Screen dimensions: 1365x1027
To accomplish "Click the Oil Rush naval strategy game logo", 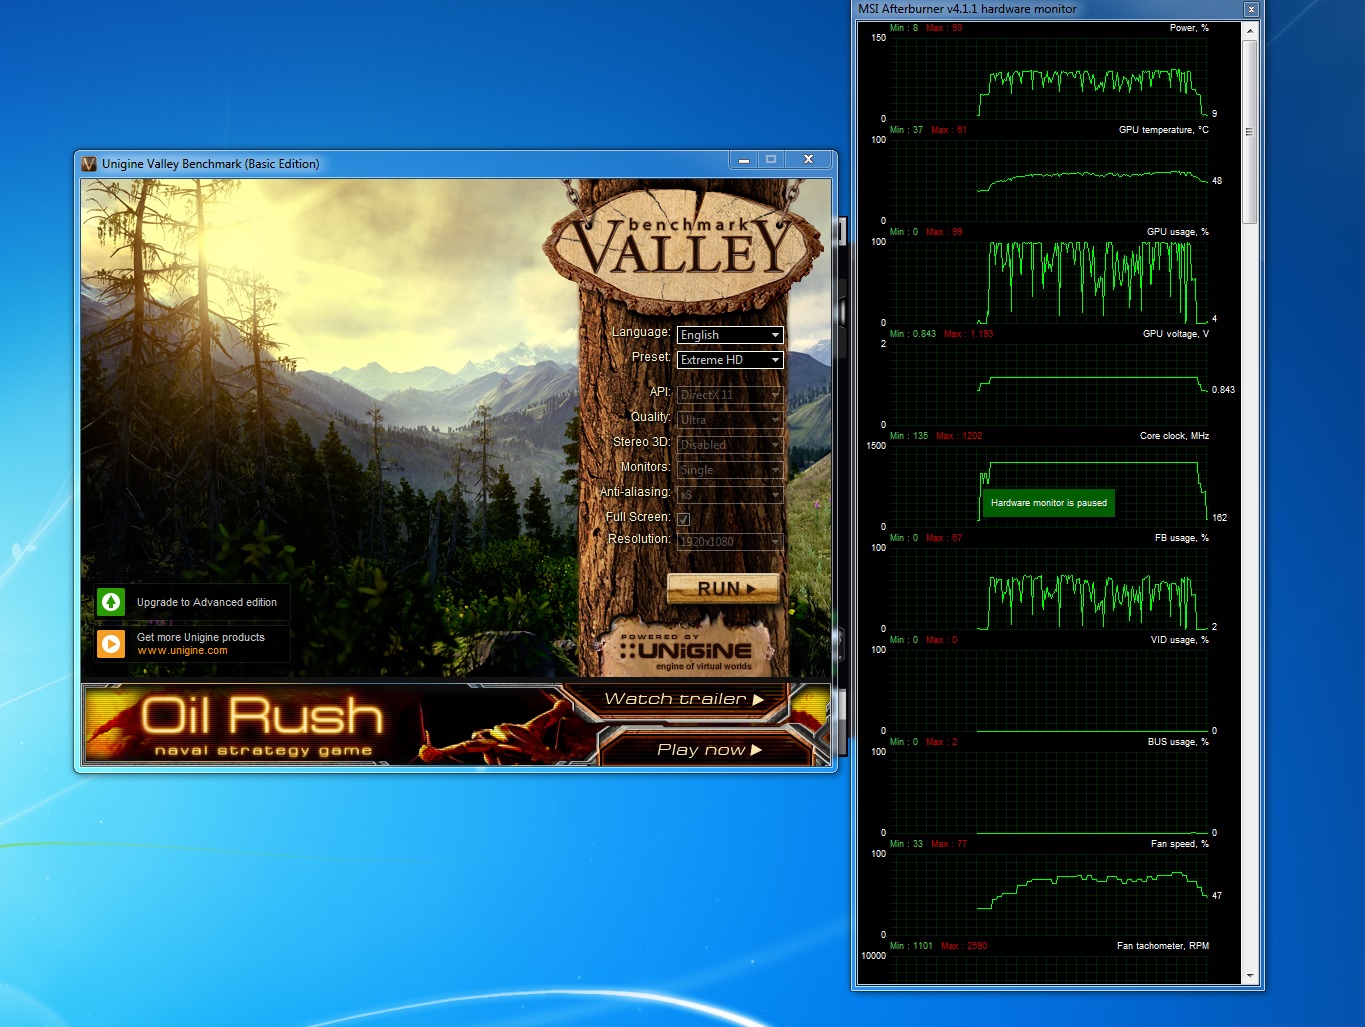I will point(263,724).
